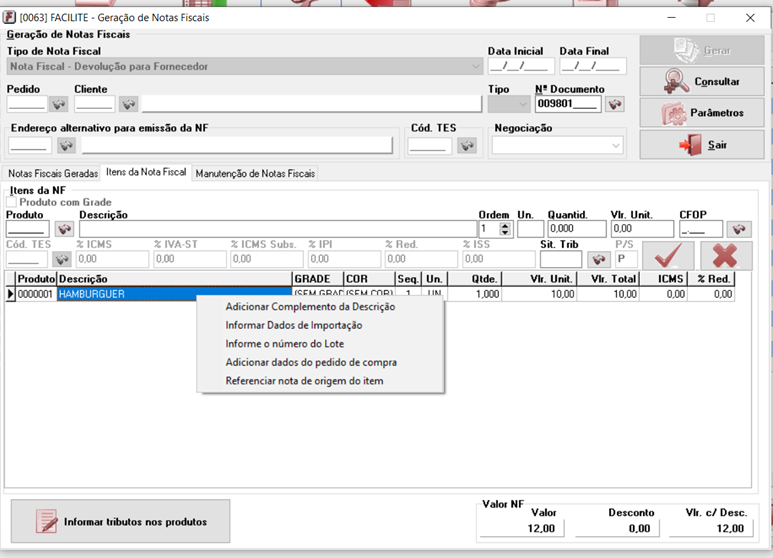773x558 pixels.
Task: Click the Descrição input field
Action: pyautogui.click(x=278, y=229)
